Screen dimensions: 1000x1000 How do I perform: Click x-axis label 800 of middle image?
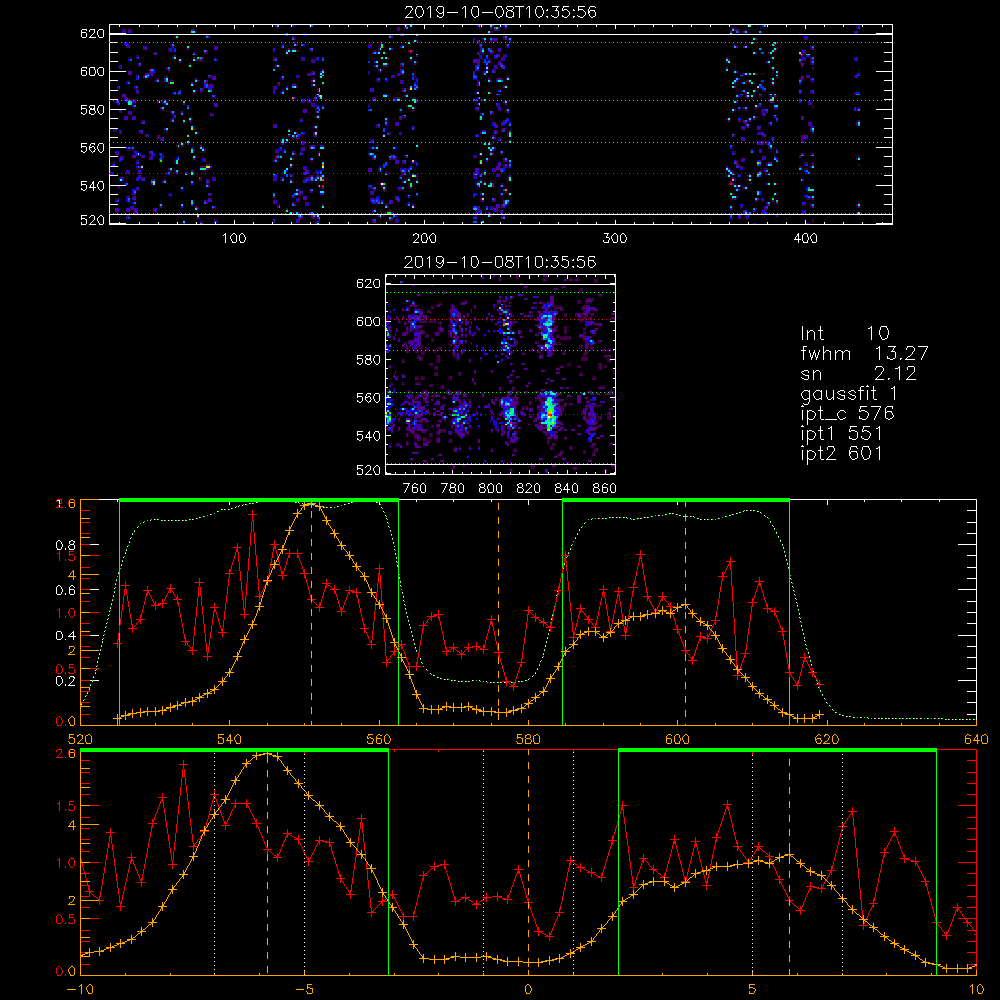click(x=490, y=489)
